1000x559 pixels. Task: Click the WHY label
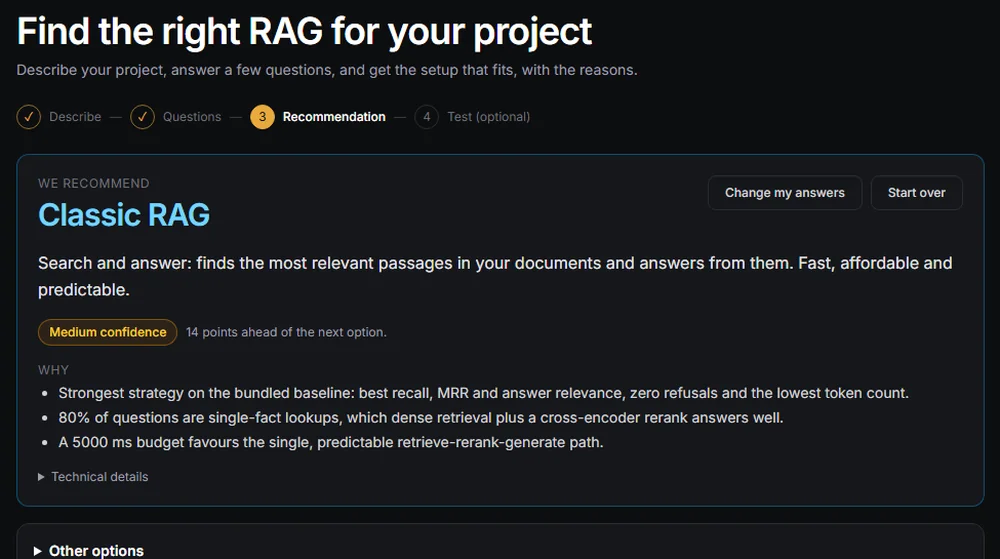click(x=54, y=370)
